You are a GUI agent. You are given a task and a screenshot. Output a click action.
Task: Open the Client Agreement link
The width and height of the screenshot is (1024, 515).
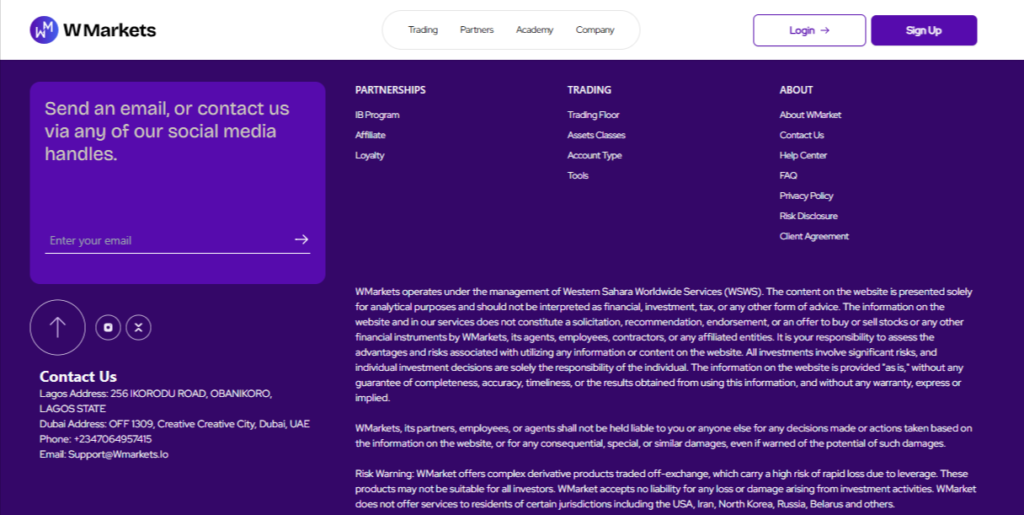[814, 236]
